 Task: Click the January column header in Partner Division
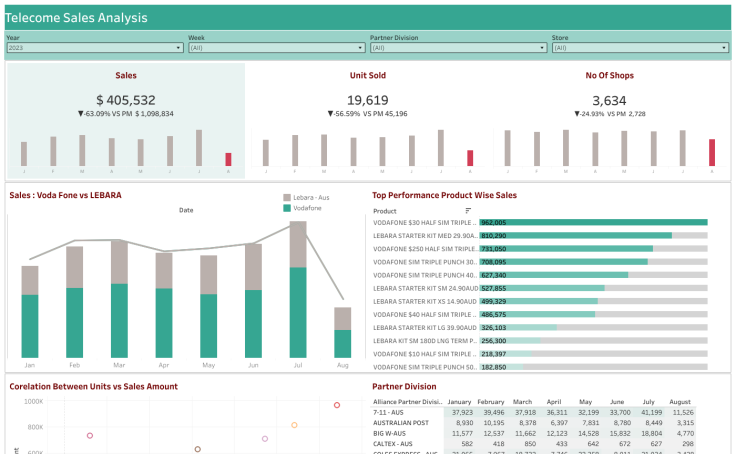pyautogui.click(x=459, y=401)
